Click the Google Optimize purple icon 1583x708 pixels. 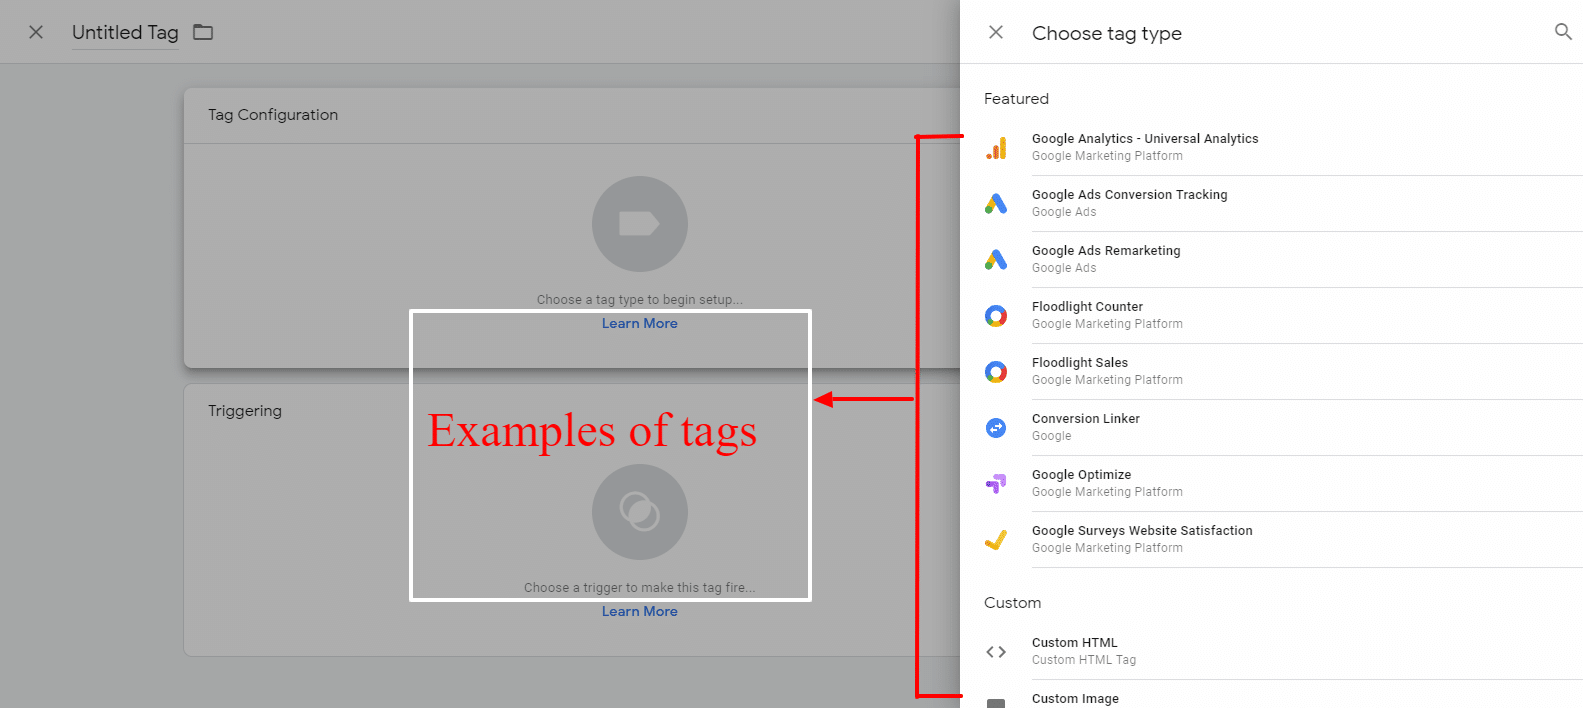point(996,484)
